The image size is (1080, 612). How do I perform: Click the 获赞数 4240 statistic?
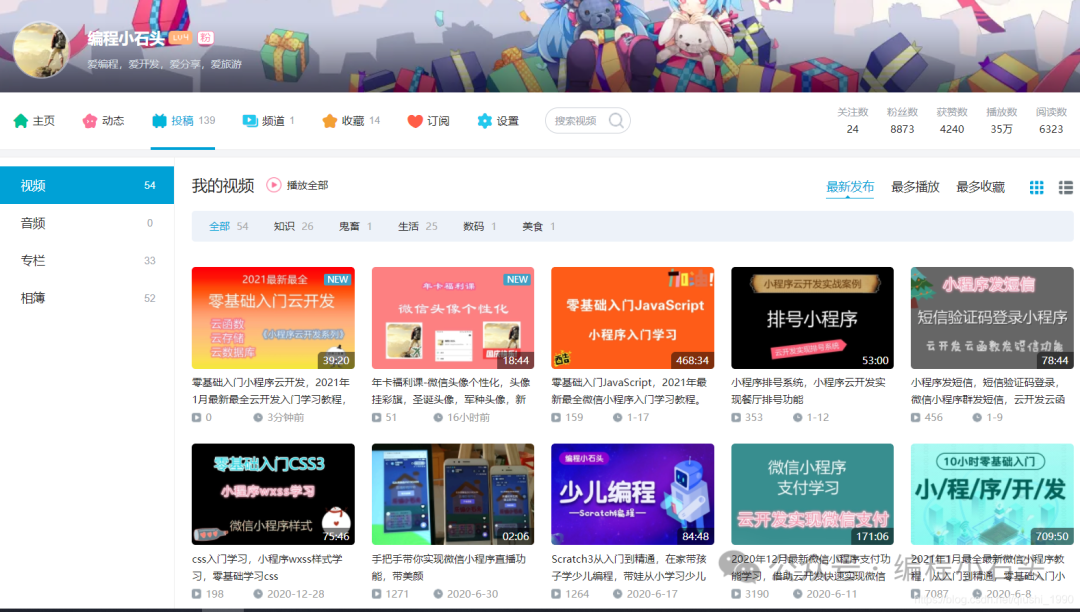(952, 120)
